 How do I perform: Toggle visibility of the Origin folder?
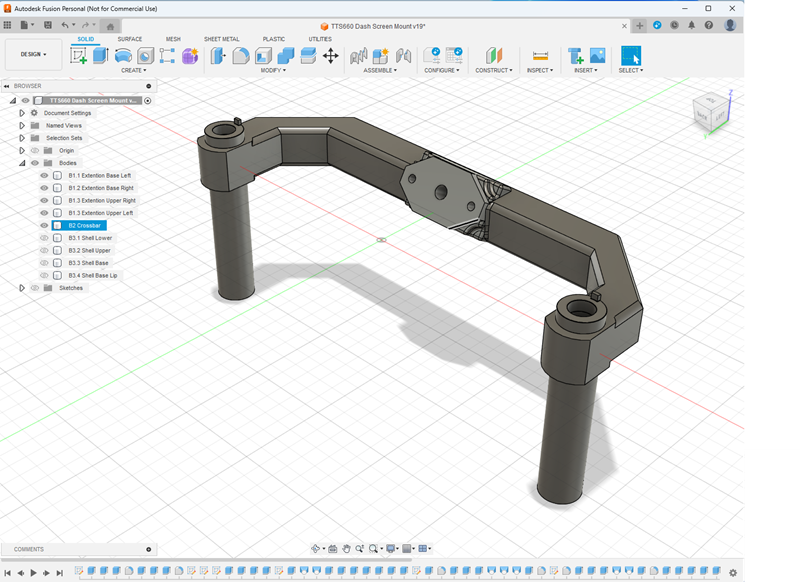pos(35,150)
